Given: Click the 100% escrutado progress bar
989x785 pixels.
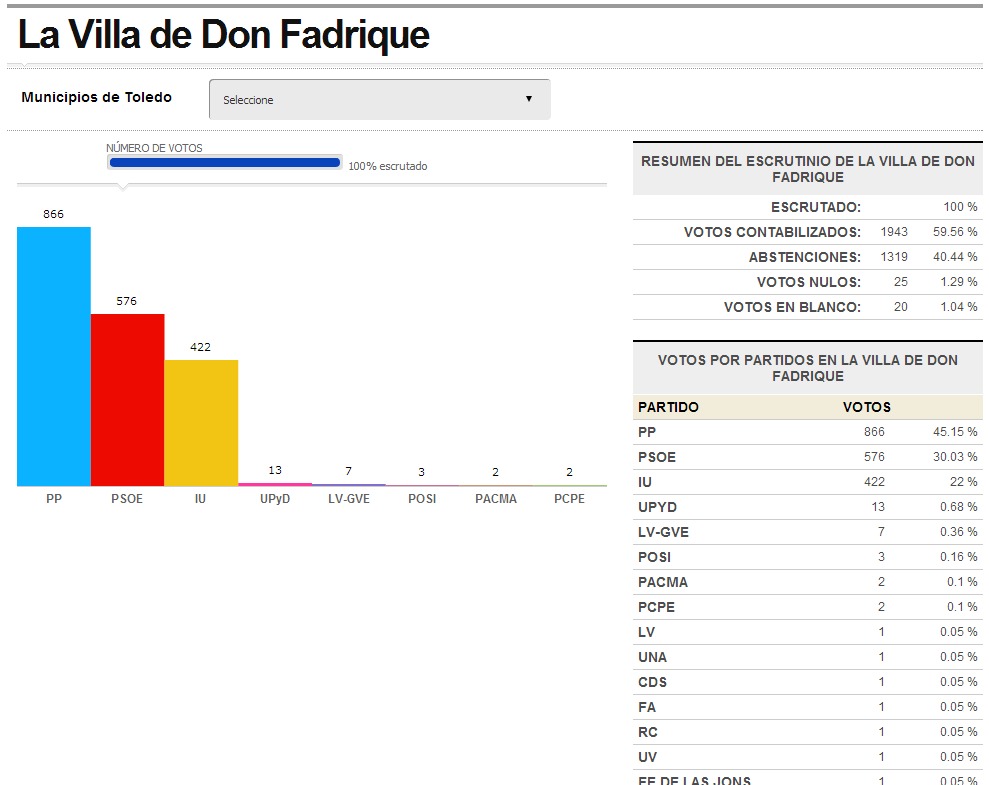Looking at the screenshot, I should 224,161.
